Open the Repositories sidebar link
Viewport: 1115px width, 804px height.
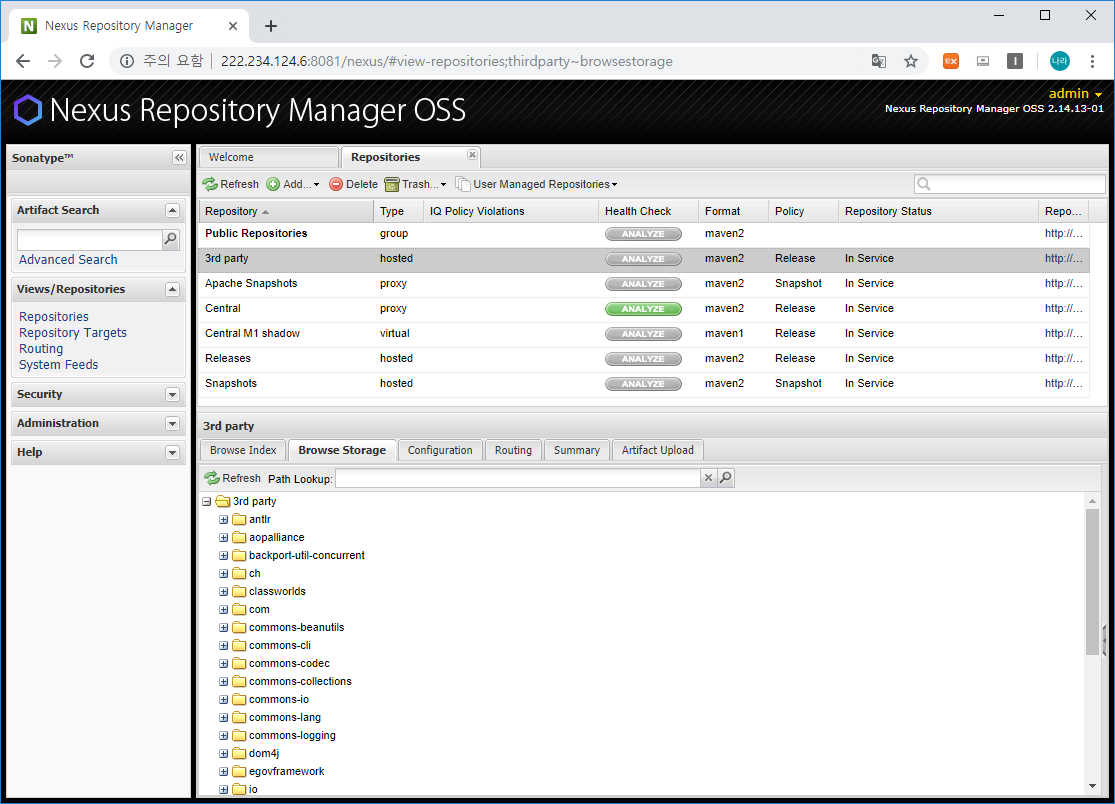tap(54, 316)
